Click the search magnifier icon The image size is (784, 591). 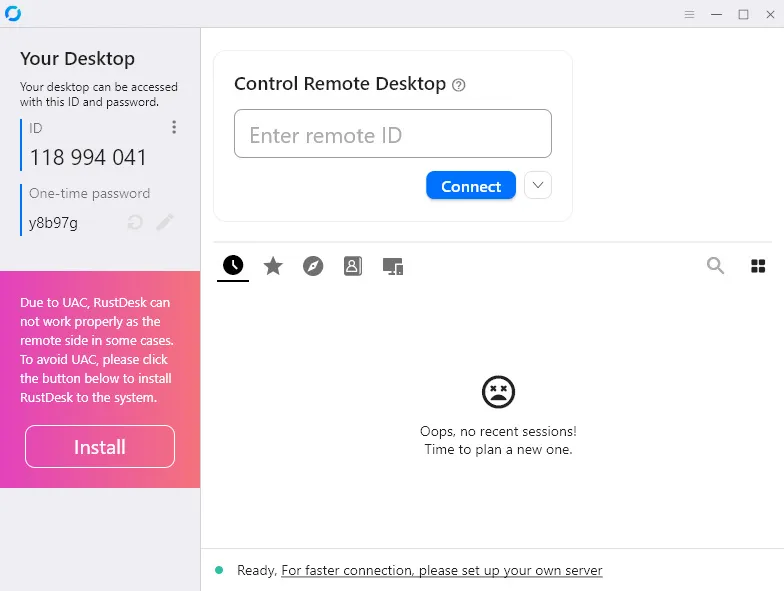click(716, 266)
